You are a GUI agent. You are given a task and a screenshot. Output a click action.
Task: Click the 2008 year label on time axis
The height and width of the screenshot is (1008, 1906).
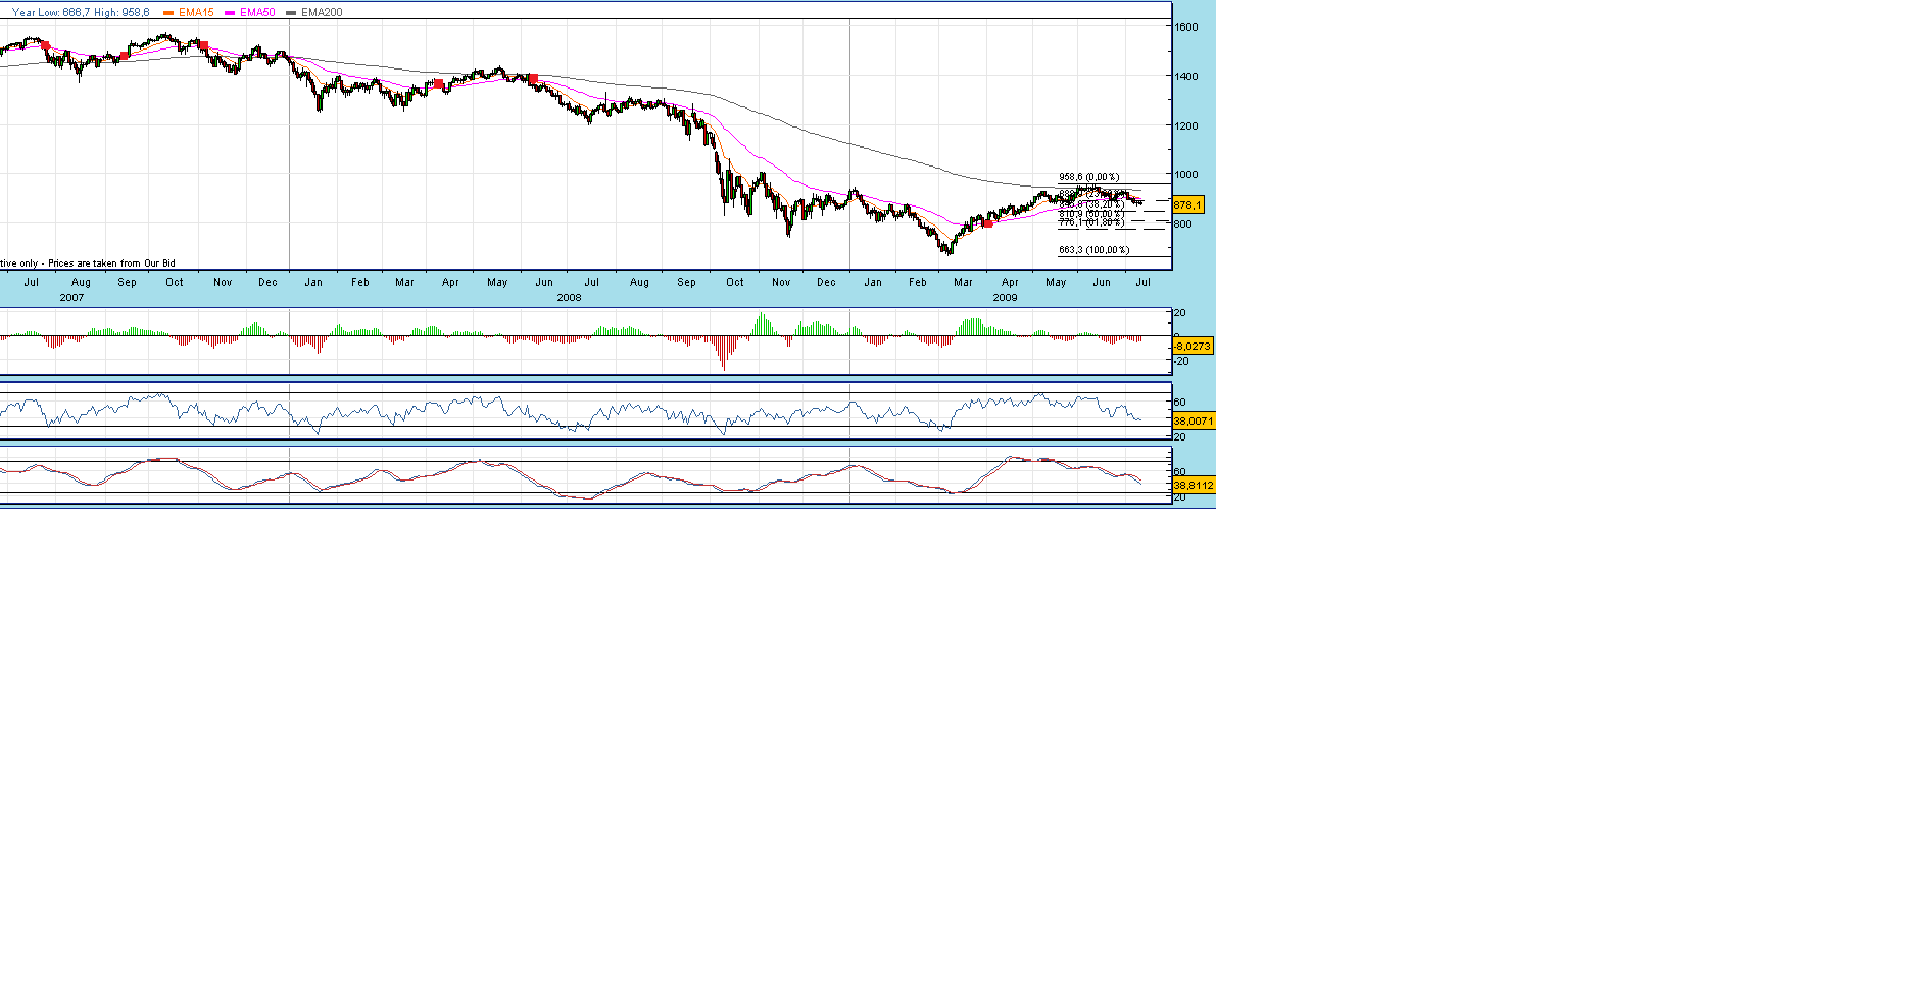pyautogui.click(x=569, y=298)
